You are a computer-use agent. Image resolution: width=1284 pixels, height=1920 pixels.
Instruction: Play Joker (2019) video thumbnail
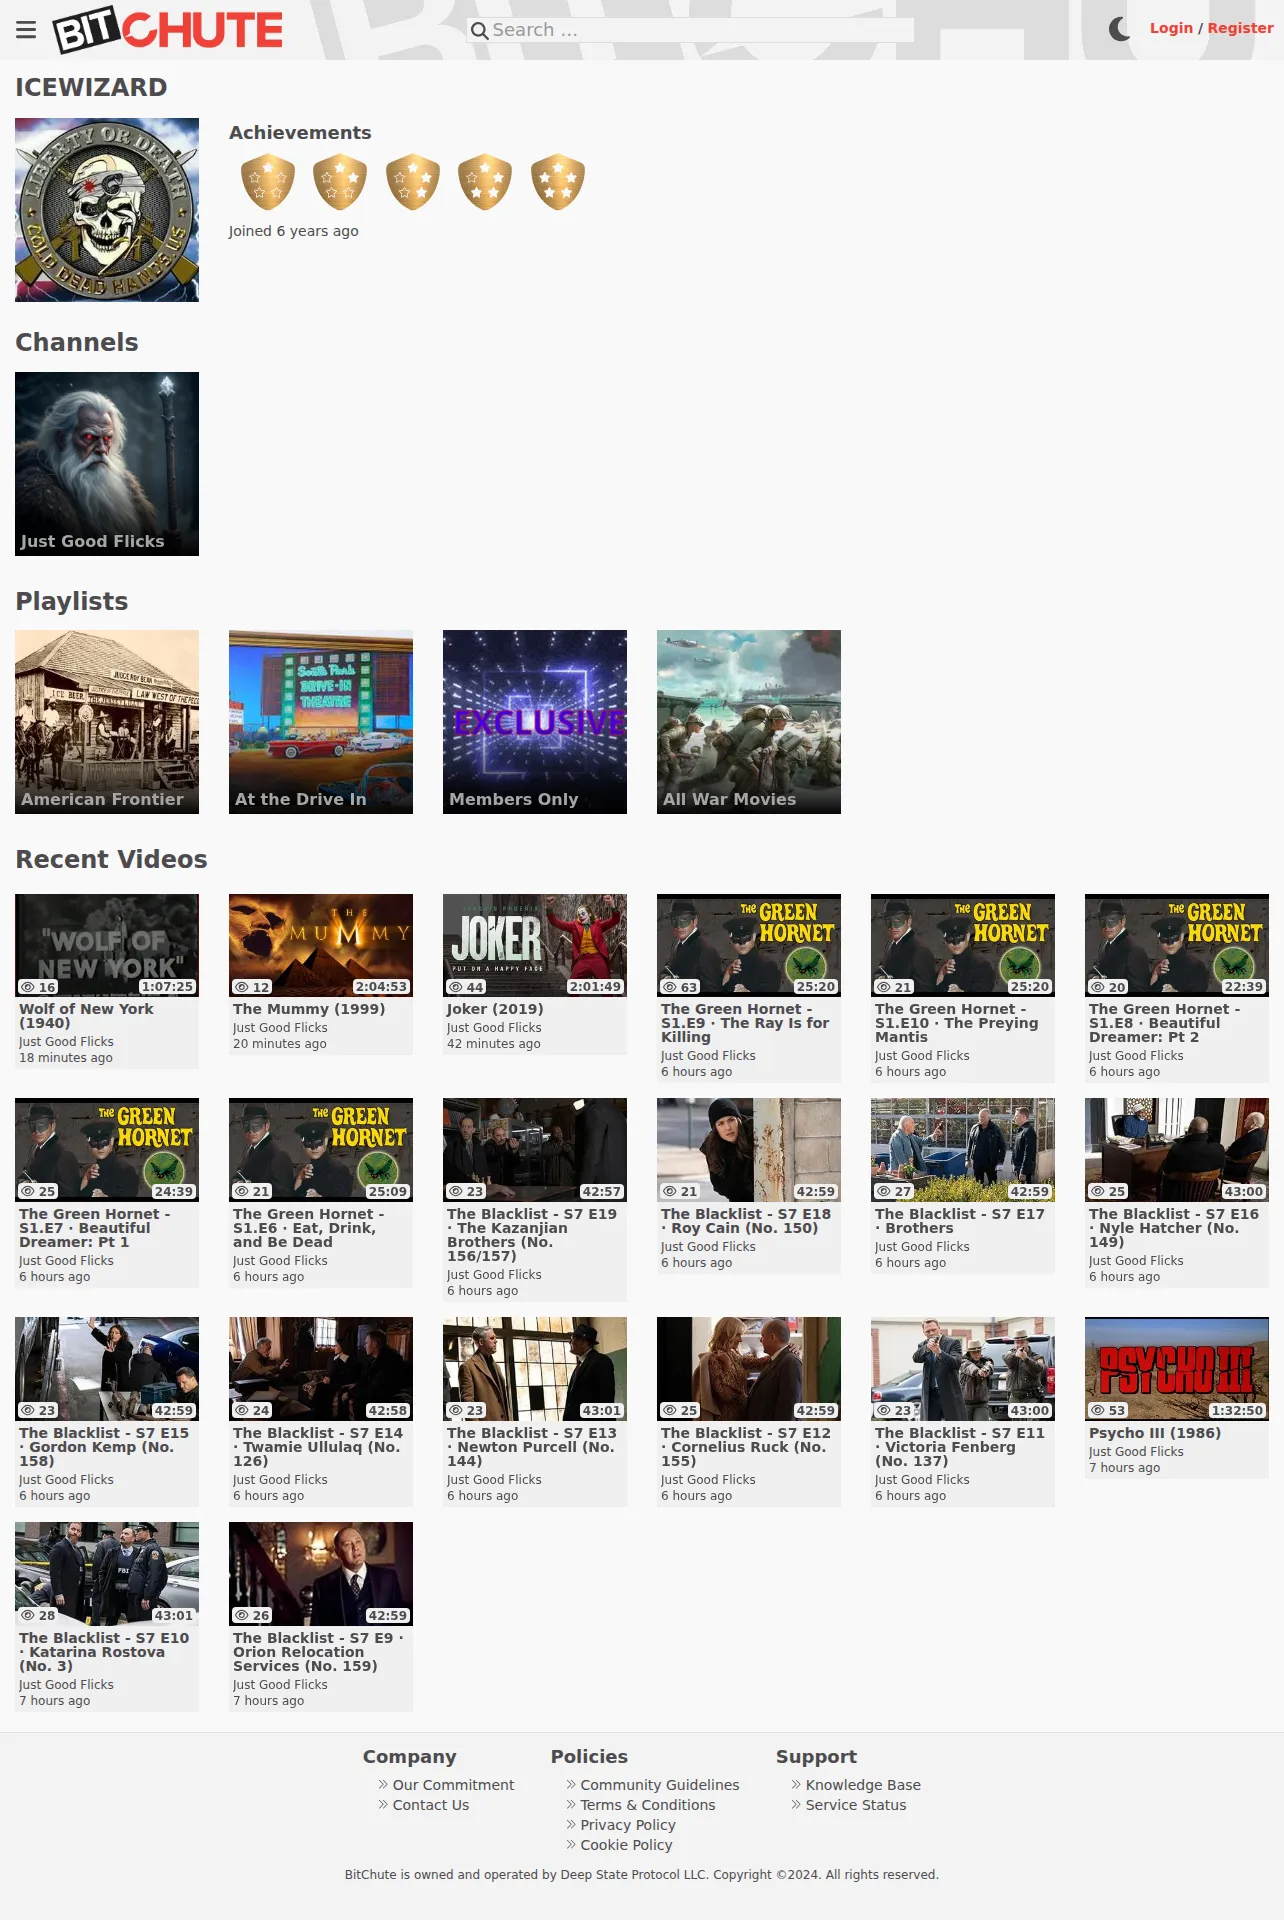pyautogui.click(x=535, y=945)
